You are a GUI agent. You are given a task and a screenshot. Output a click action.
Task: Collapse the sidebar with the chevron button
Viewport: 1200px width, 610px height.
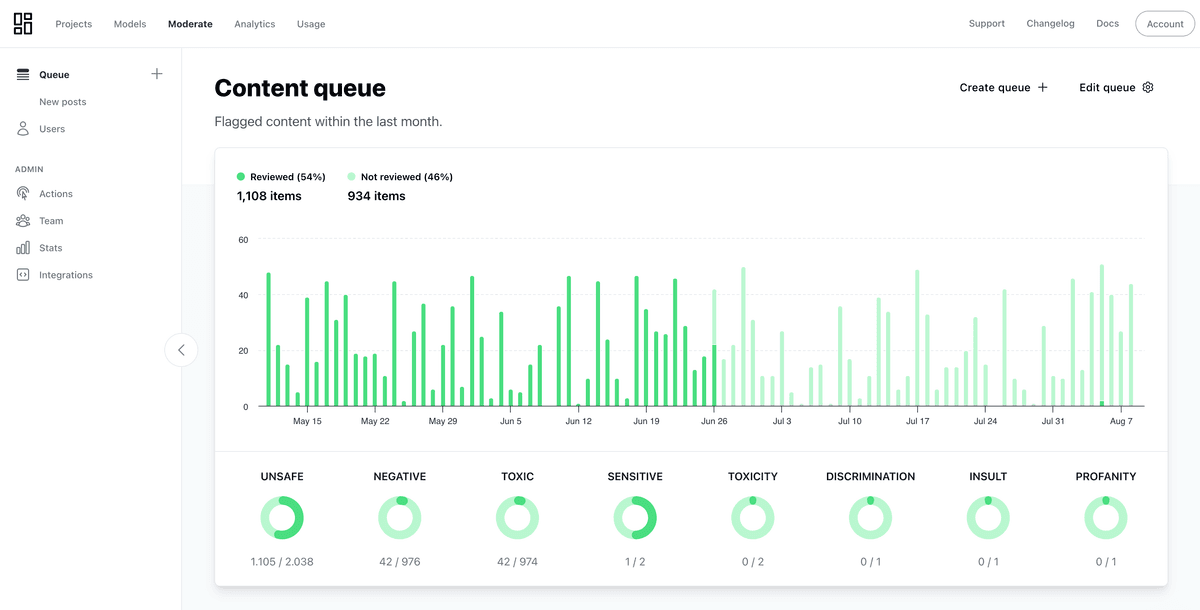181,350
